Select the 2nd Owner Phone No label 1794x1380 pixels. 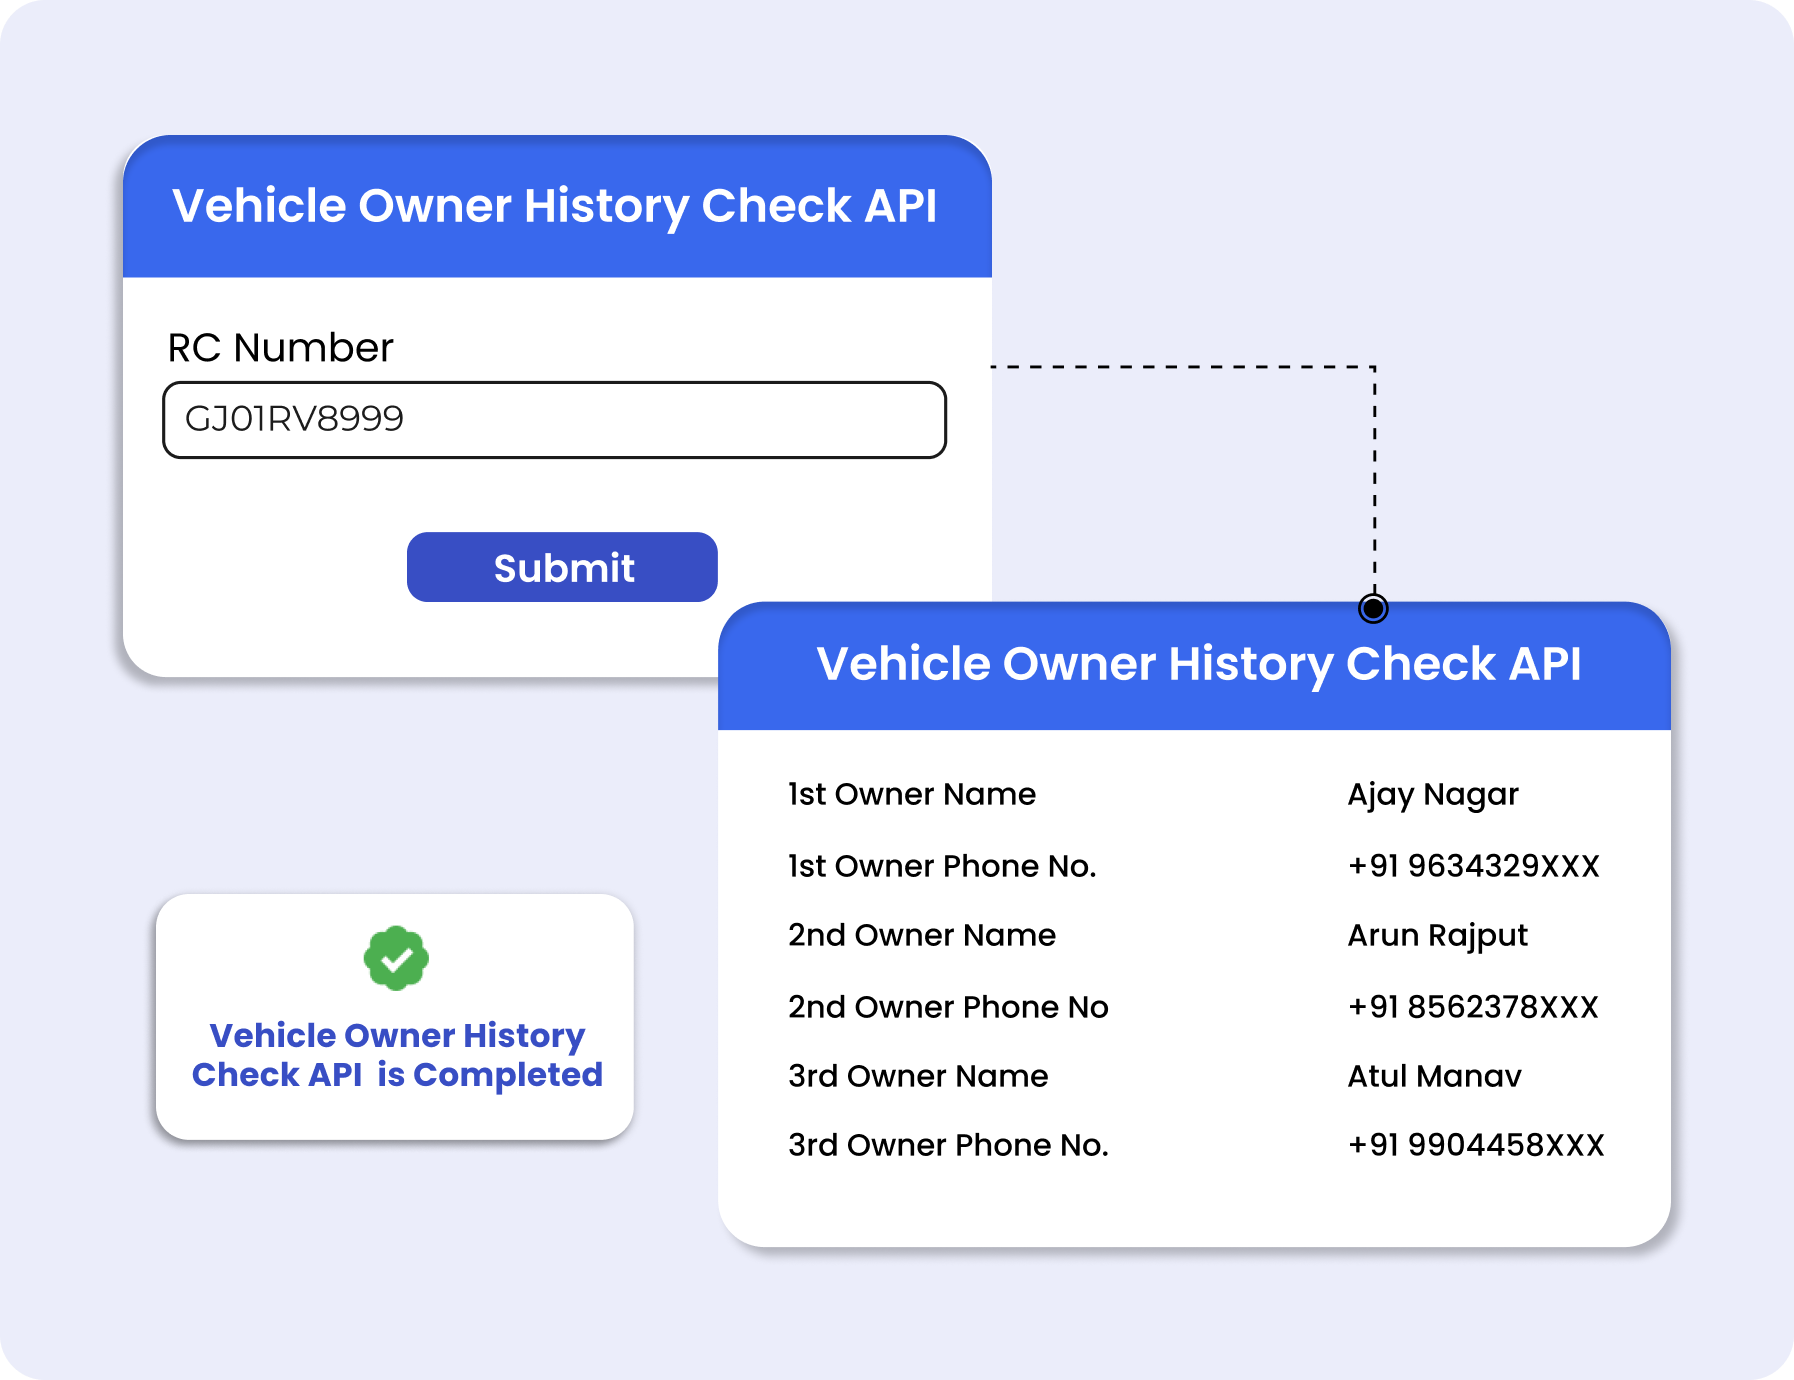947,1007
